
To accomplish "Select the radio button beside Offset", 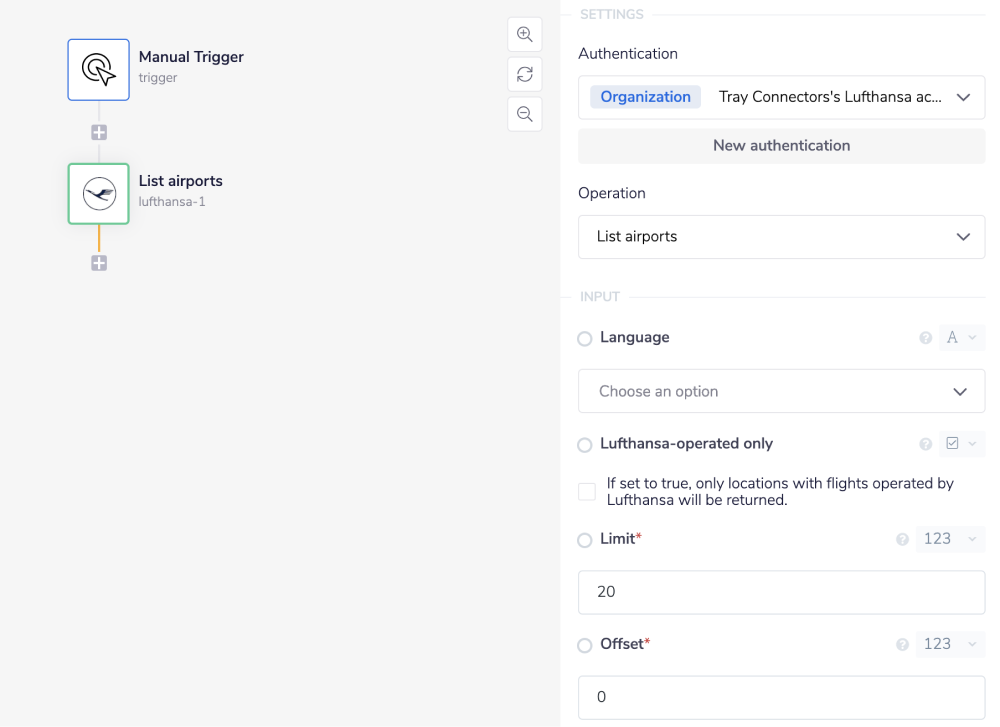I will pos(585,645).
